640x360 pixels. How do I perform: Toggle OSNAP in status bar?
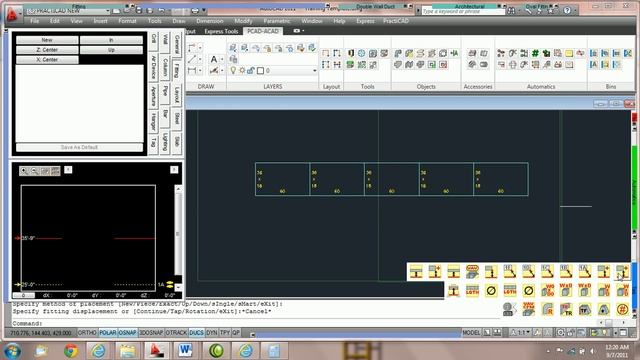pos(127,333)
